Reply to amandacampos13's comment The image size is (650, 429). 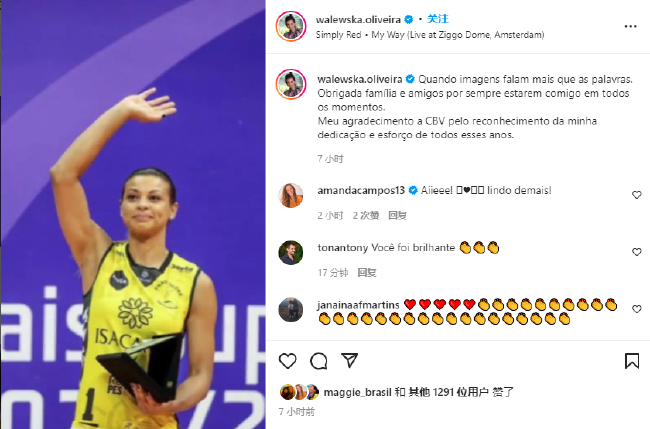pyautogui.click(x=397, y=215)
